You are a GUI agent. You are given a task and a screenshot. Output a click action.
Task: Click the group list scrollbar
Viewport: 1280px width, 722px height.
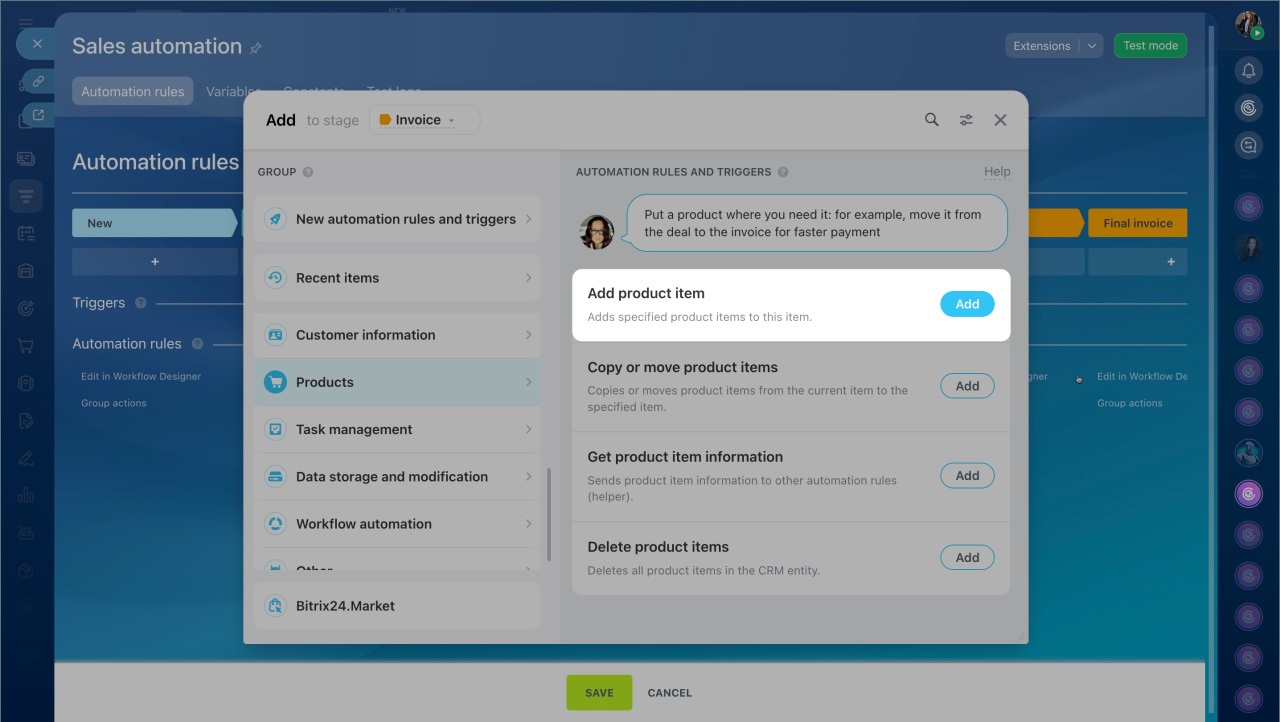pyautogui.click(x=548, y=515)
